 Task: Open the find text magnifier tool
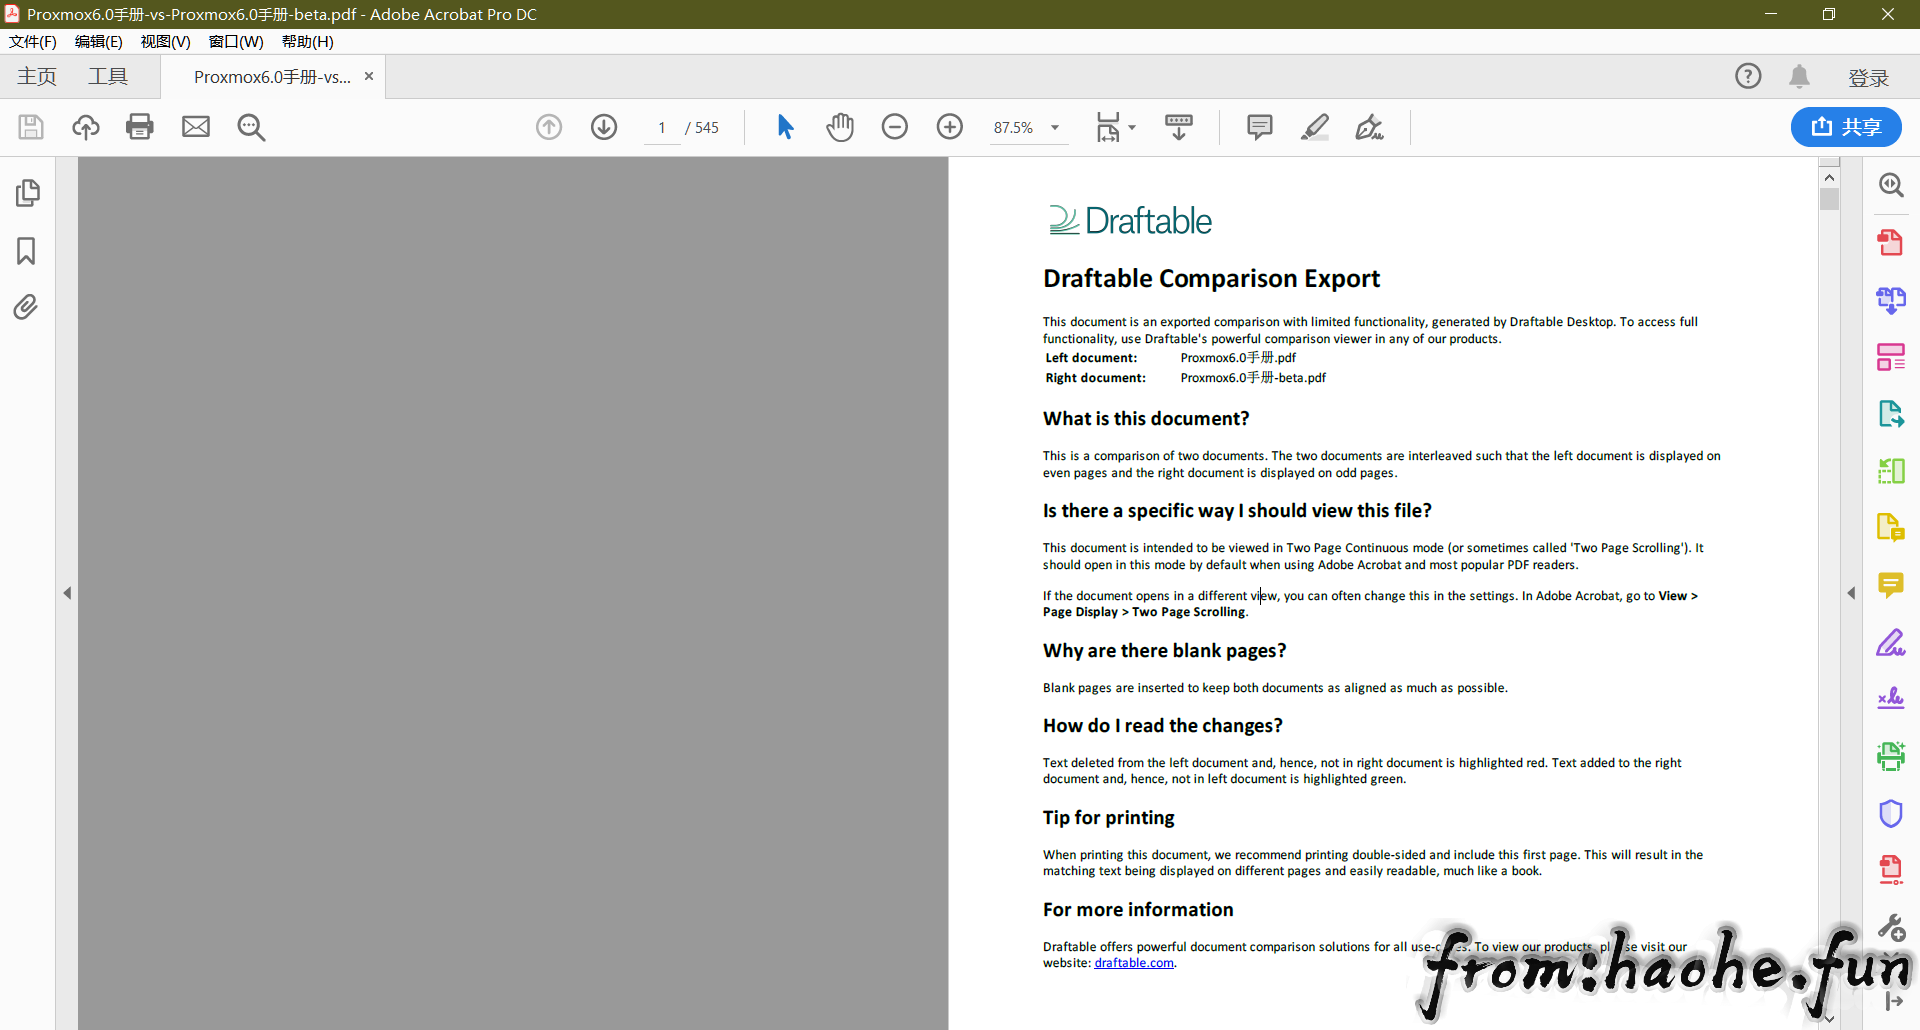[251, 127]
